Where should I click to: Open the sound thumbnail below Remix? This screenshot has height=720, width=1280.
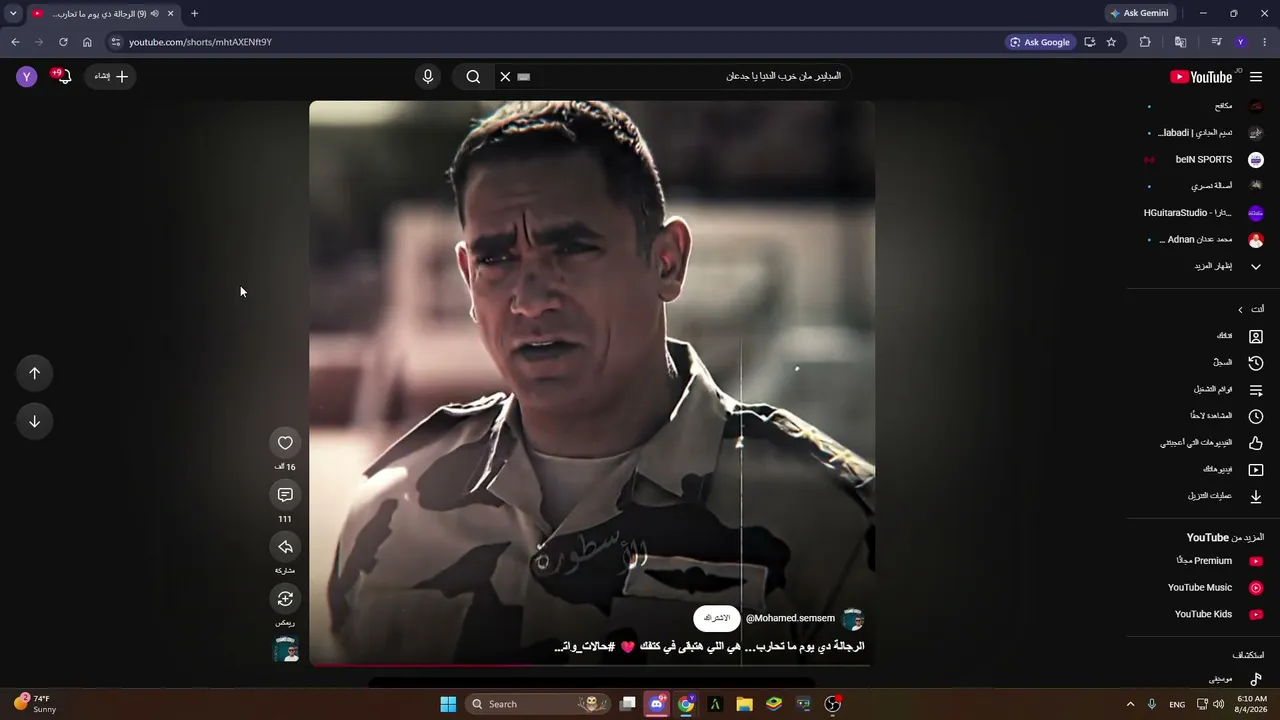pos(286,649)
